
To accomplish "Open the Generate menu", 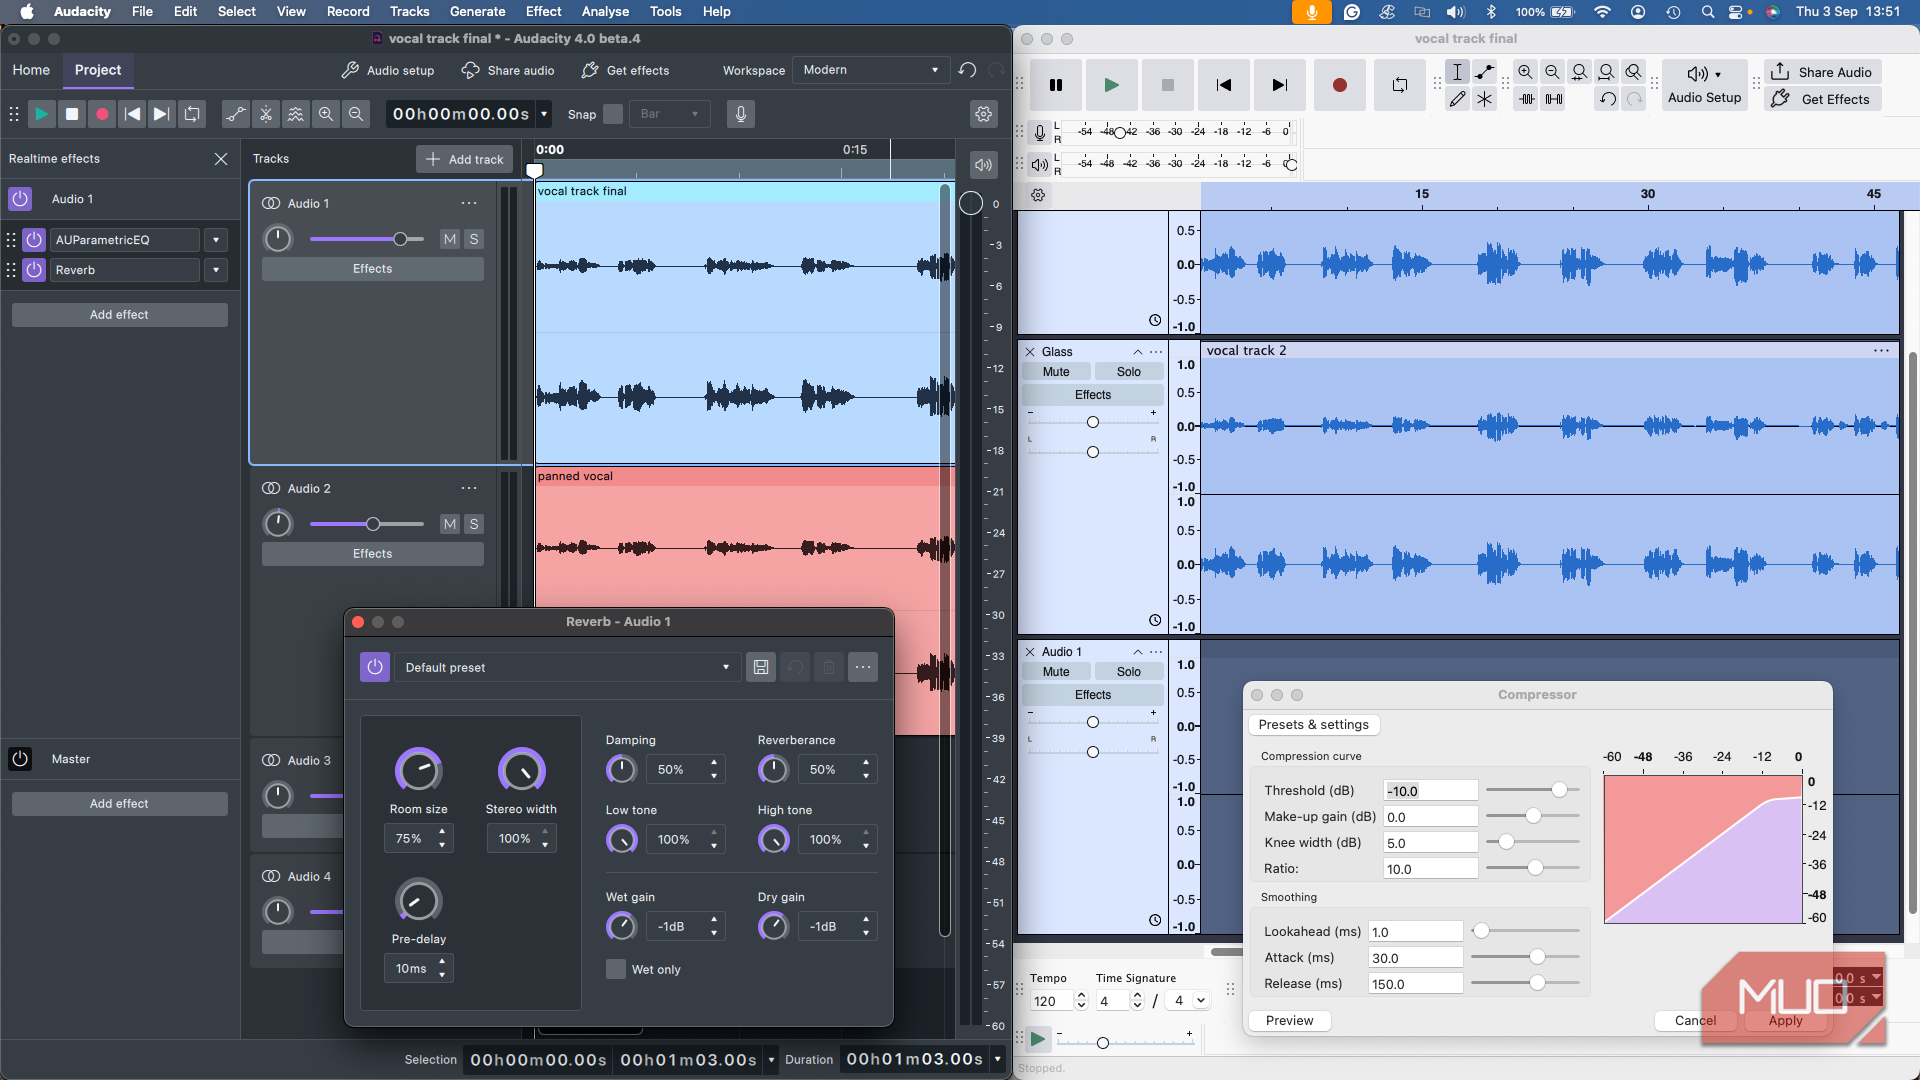I will (477, 12).
